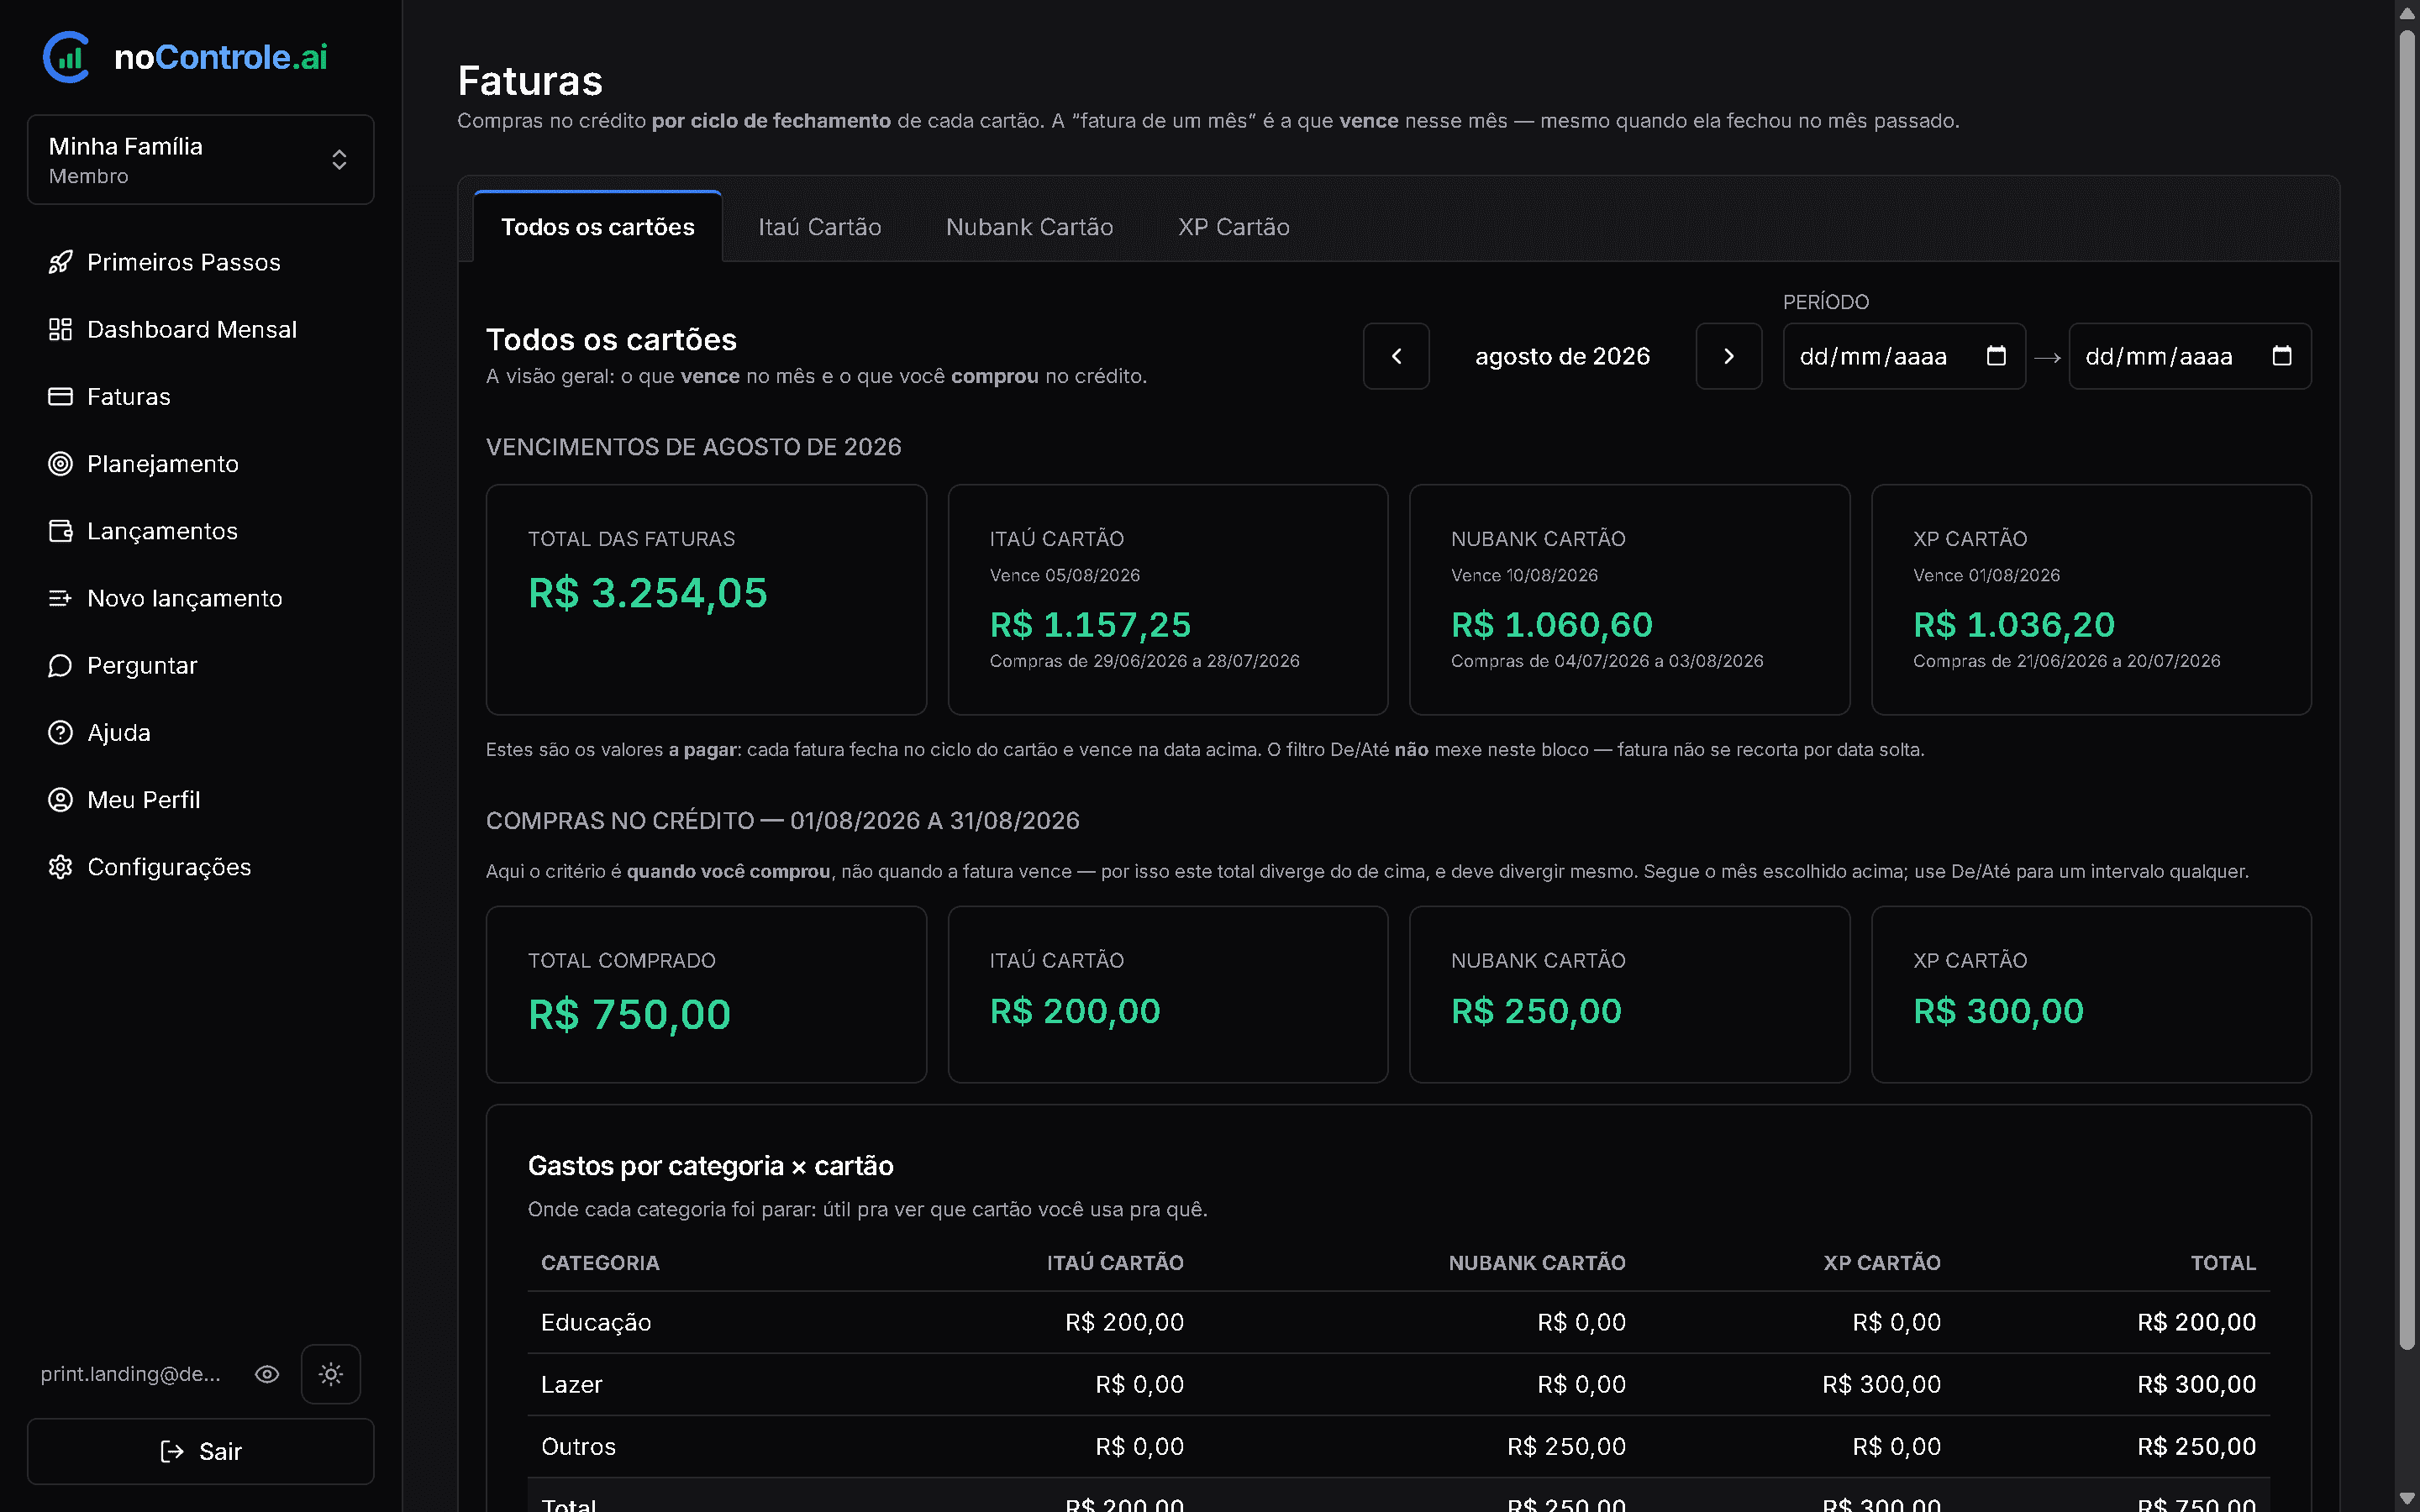Click the user icon beside Meu Perfil
2420x1512 pixels.
point(60,800)
